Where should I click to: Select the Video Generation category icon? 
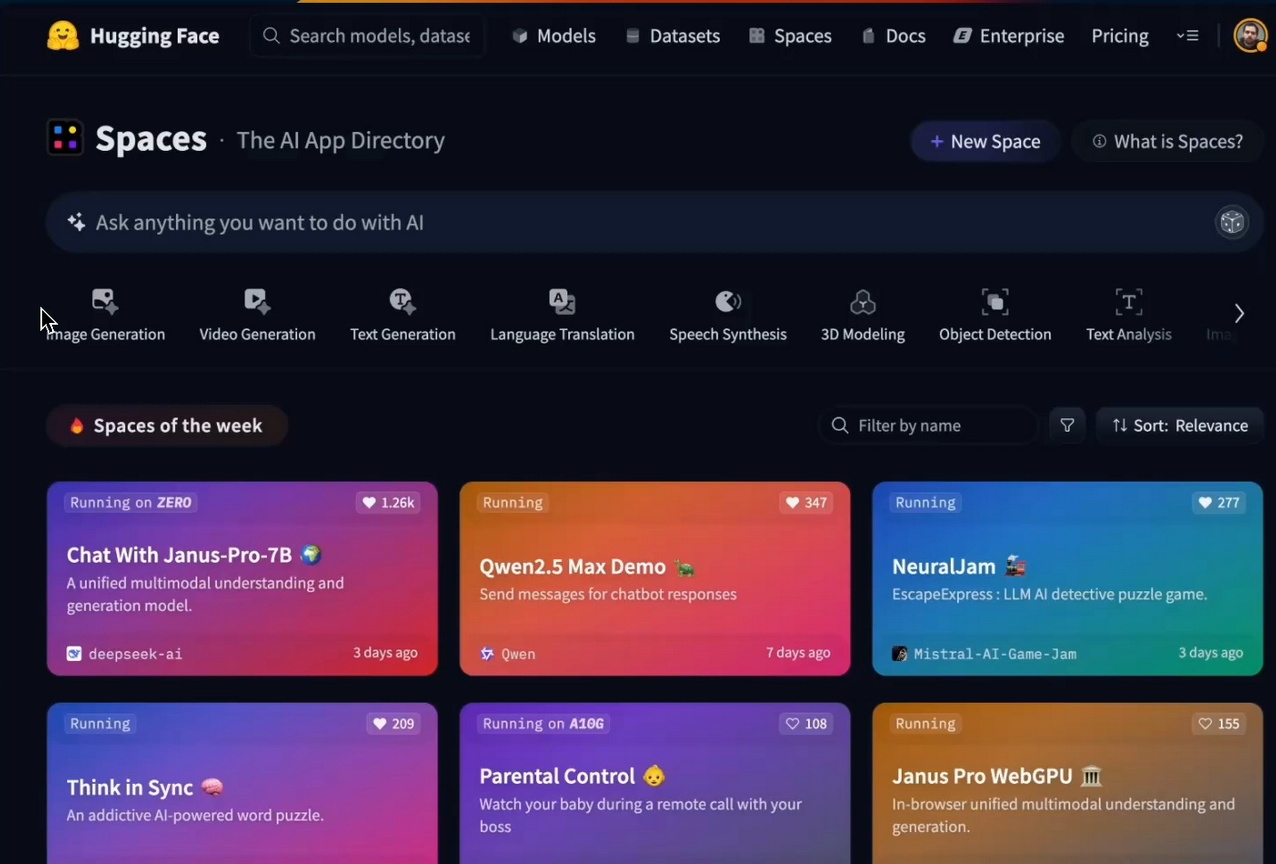point(257,301)
